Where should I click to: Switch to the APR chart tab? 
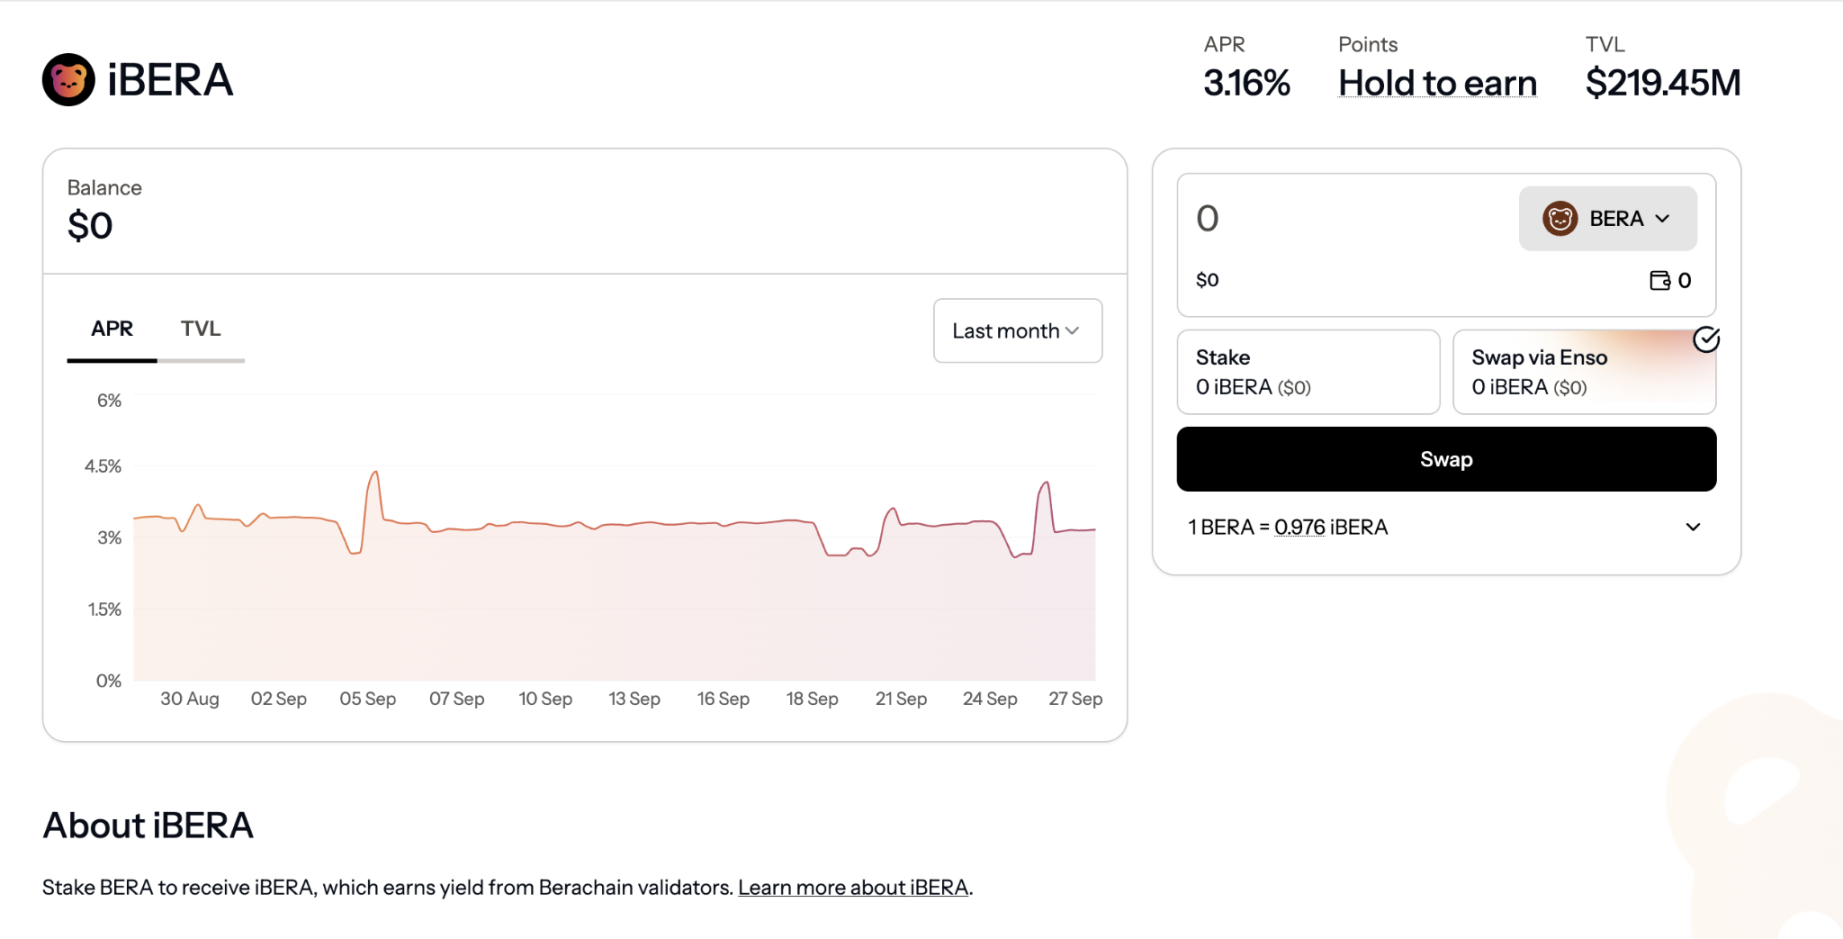click(x=112, y=329)
